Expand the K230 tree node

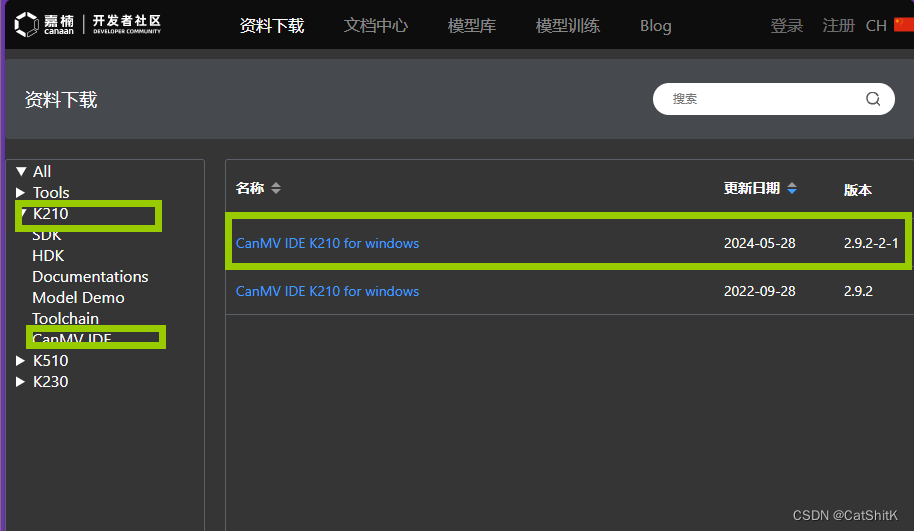[21, 382]
